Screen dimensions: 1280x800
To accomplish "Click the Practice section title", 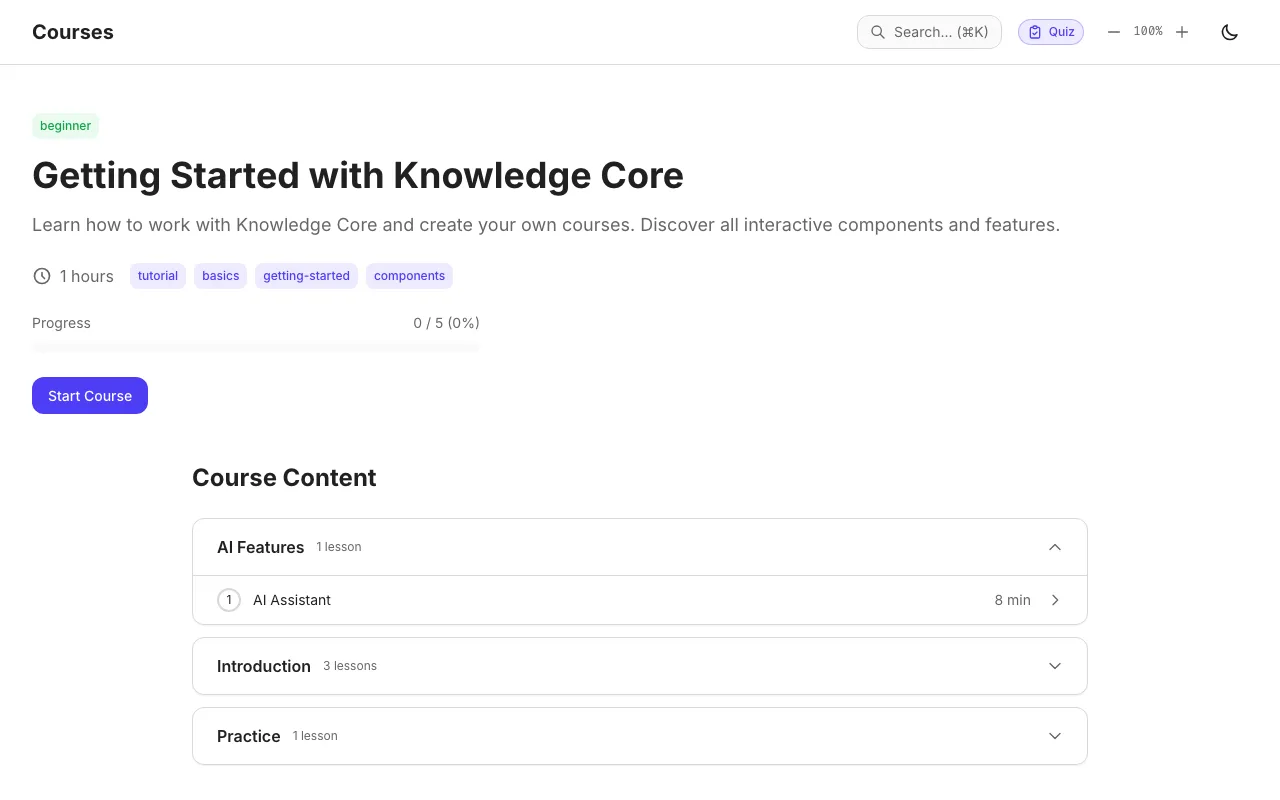I will [249, 736].
